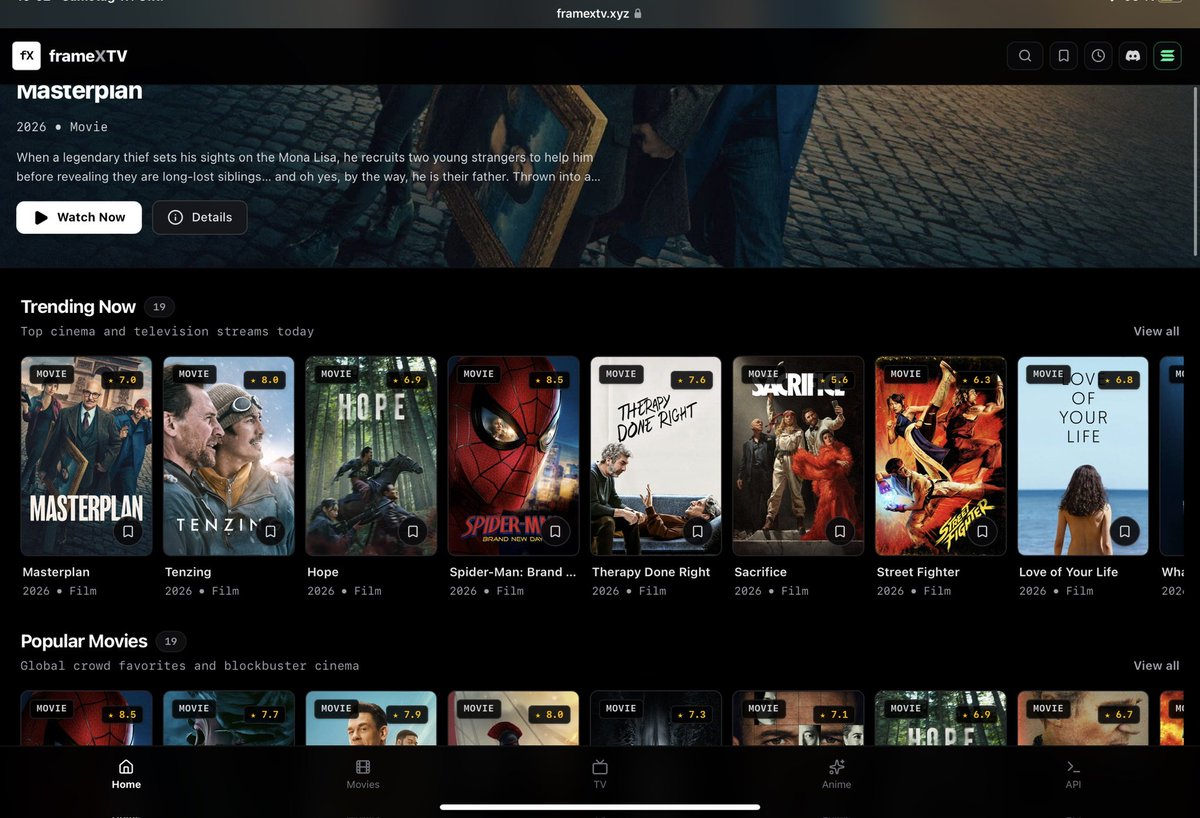The image size is (1200, 818).
Task: Open the Sacrifice poster thumbnail
Action: pos(798,456)
